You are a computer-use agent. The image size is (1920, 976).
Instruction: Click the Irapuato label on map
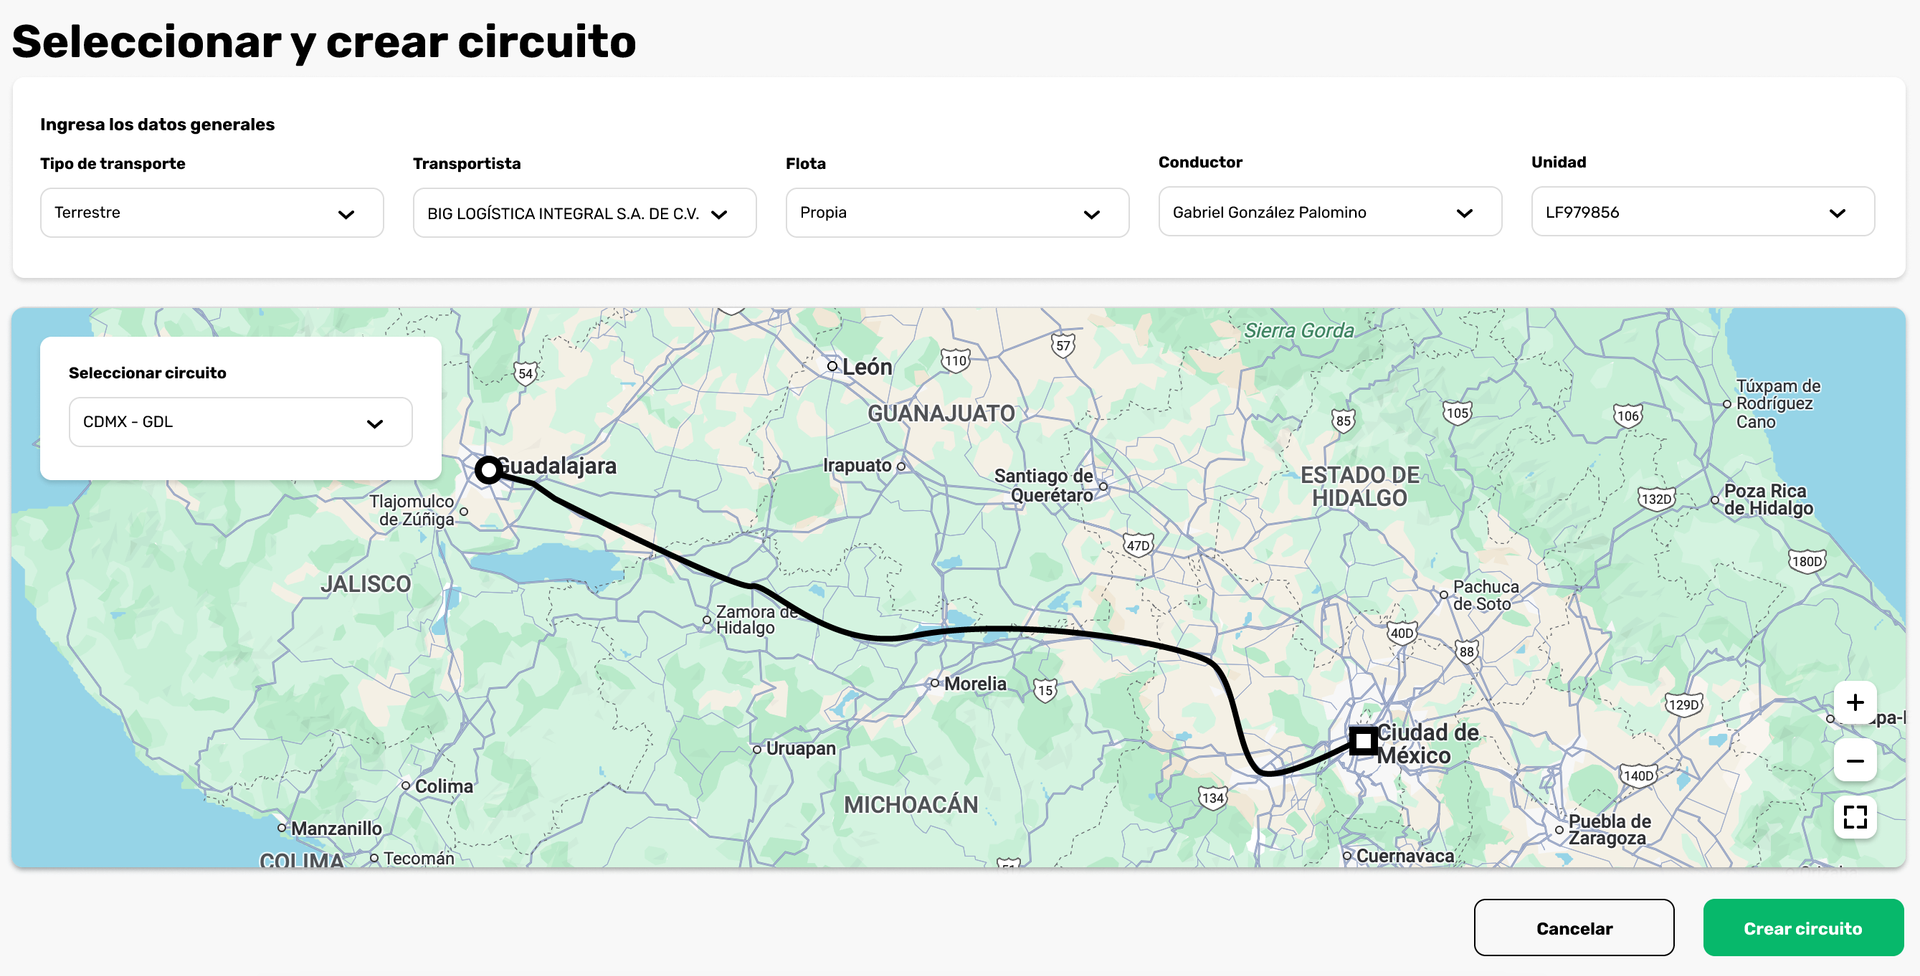[x=857, y=466]
